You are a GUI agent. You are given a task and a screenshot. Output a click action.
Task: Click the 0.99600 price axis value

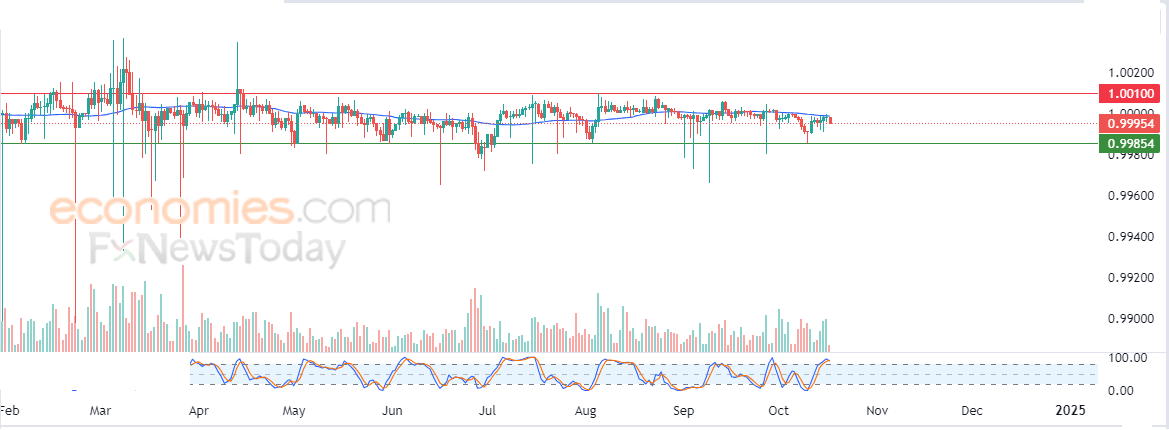click(x=1130, y=197)
